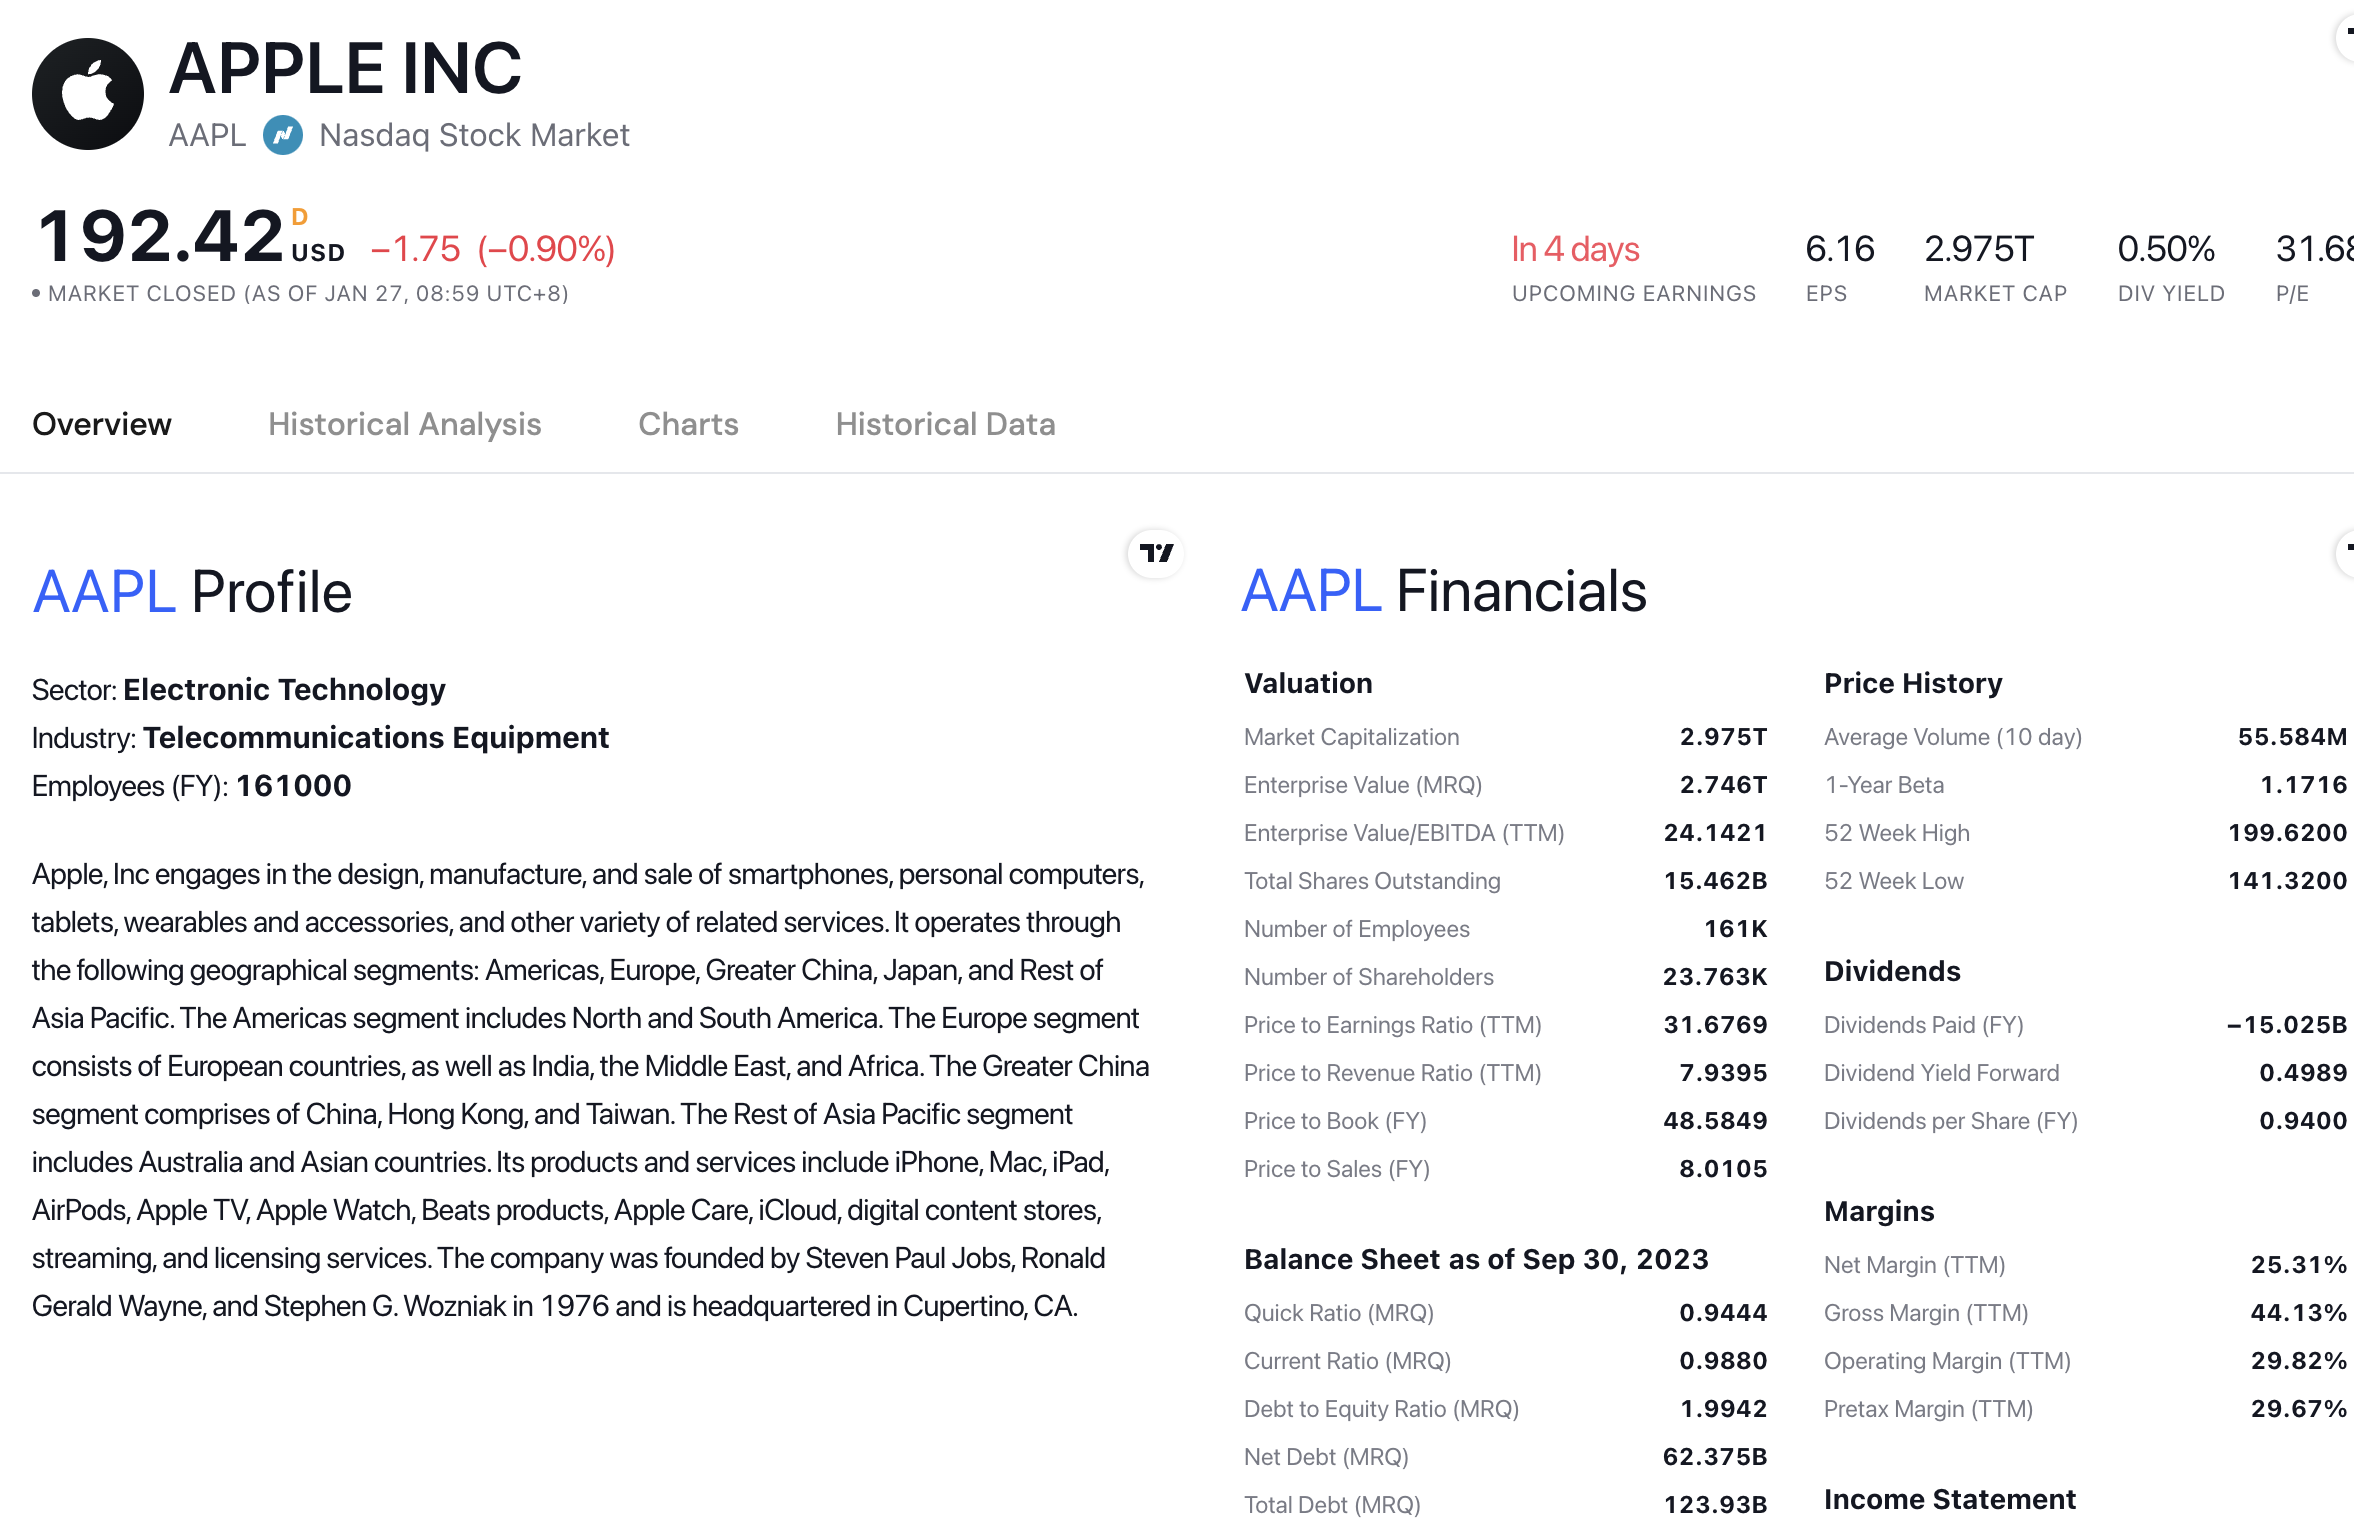Viewport: 2354px width, 1522px height.
Task: Open TradingView logo button in Profile panel
Action: tap(1156, 553)
